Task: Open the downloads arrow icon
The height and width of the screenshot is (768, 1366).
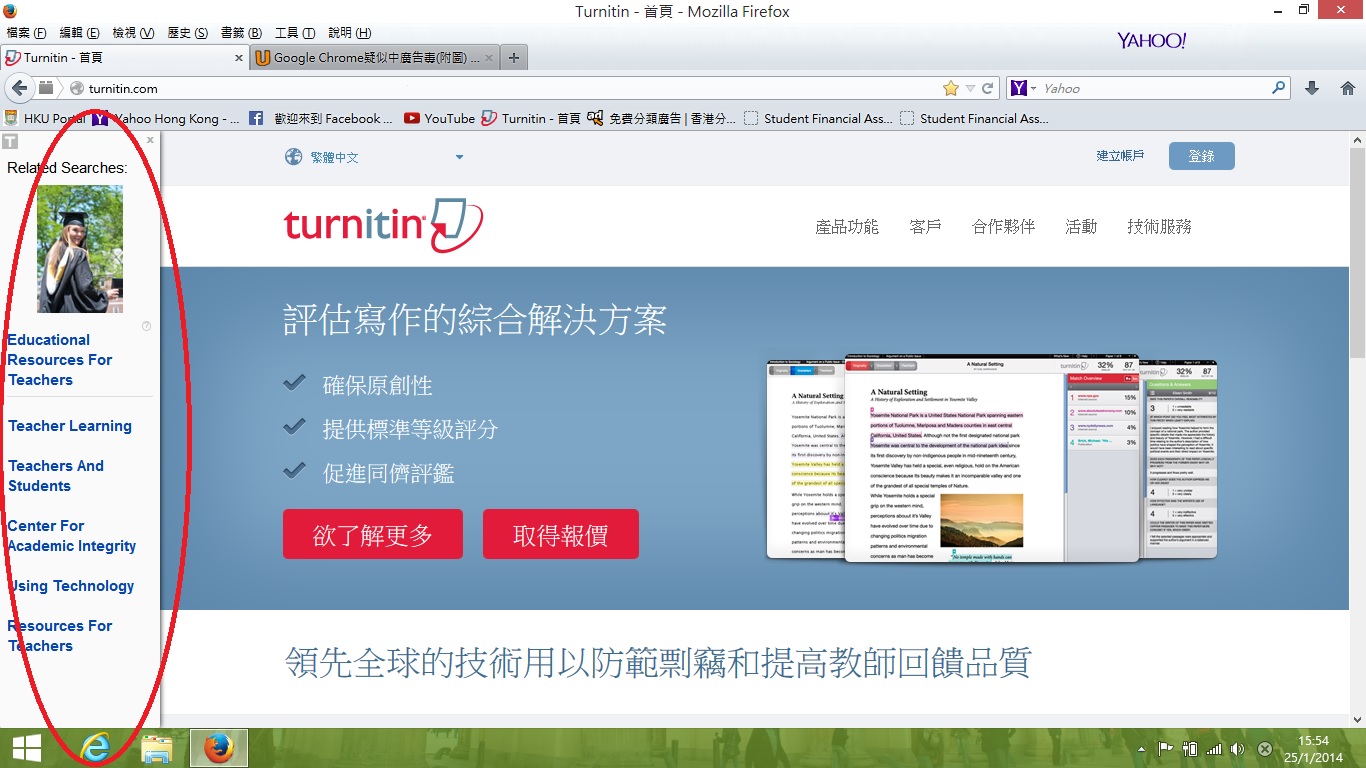Action: tap(1312, 88)
